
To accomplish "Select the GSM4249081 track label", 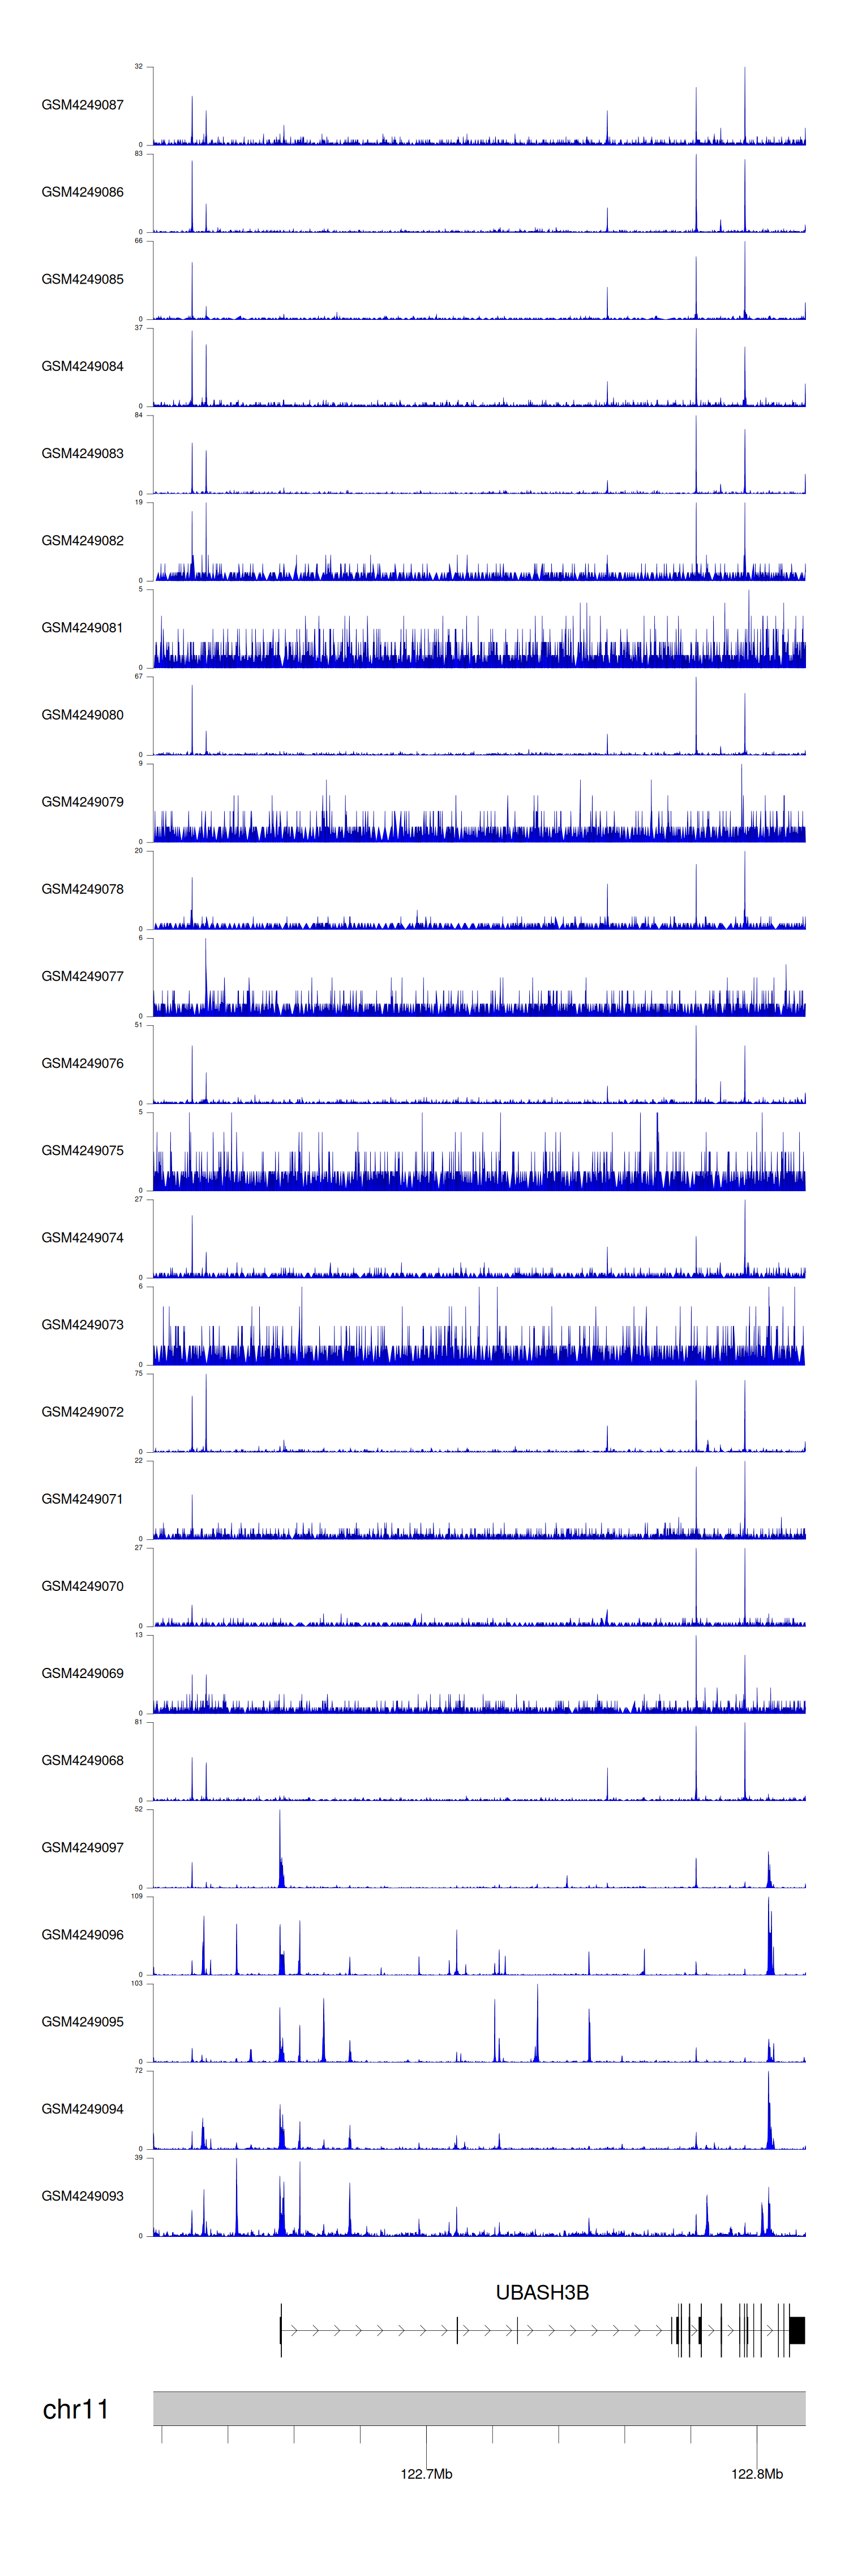I will pyautogui.click(x=82, y=628).
